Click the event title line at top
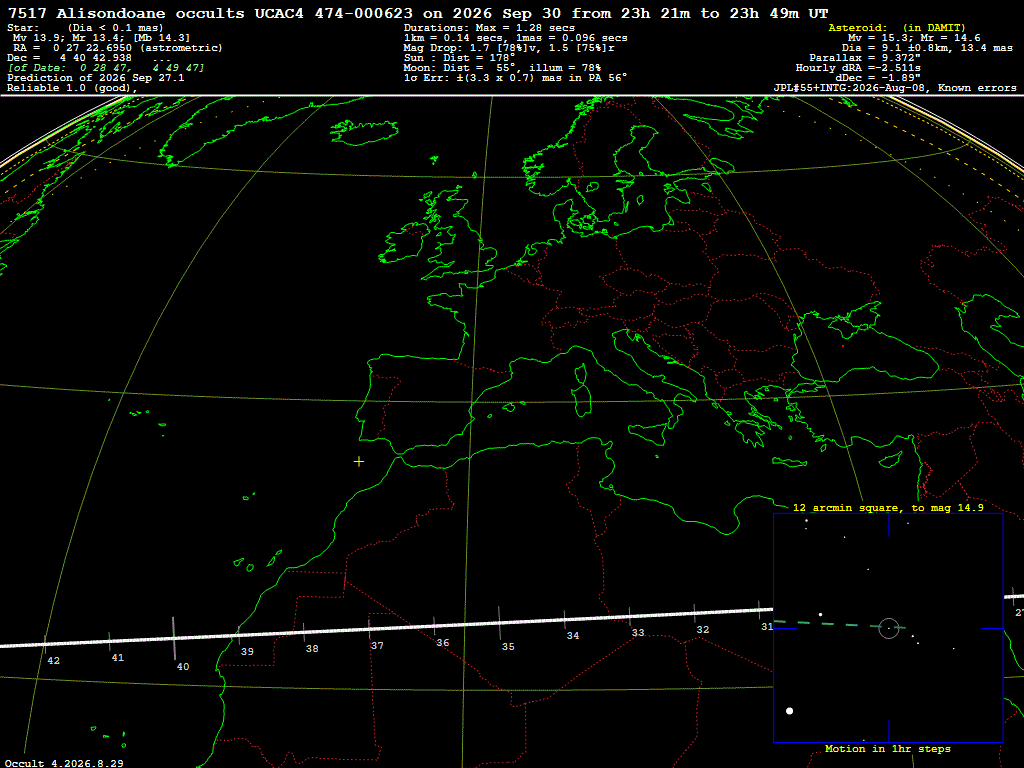1024x768 pixels. point(418,13)
